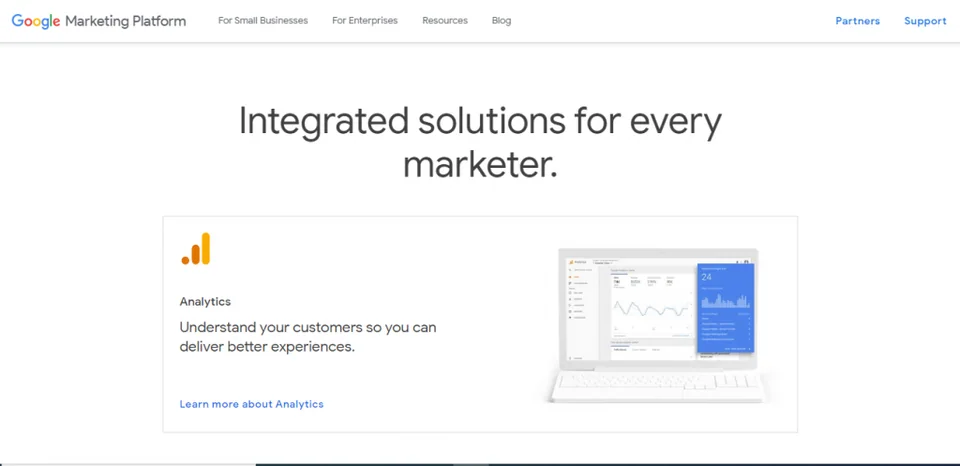960x466 pixels.
Task: Go to the Blog page
Action: pyautogui.click(x=501, y=21)
